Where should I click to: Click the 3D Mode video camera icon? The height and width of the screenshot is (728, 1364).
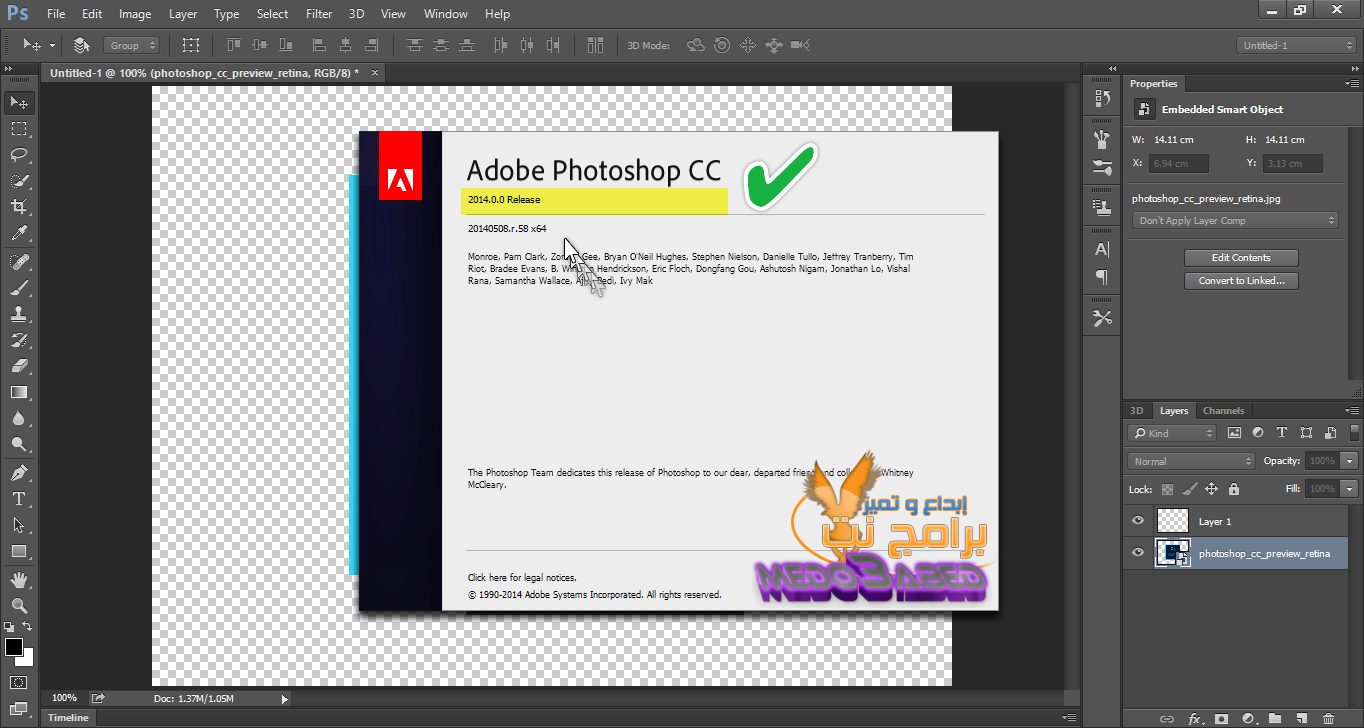pos(799,45)
